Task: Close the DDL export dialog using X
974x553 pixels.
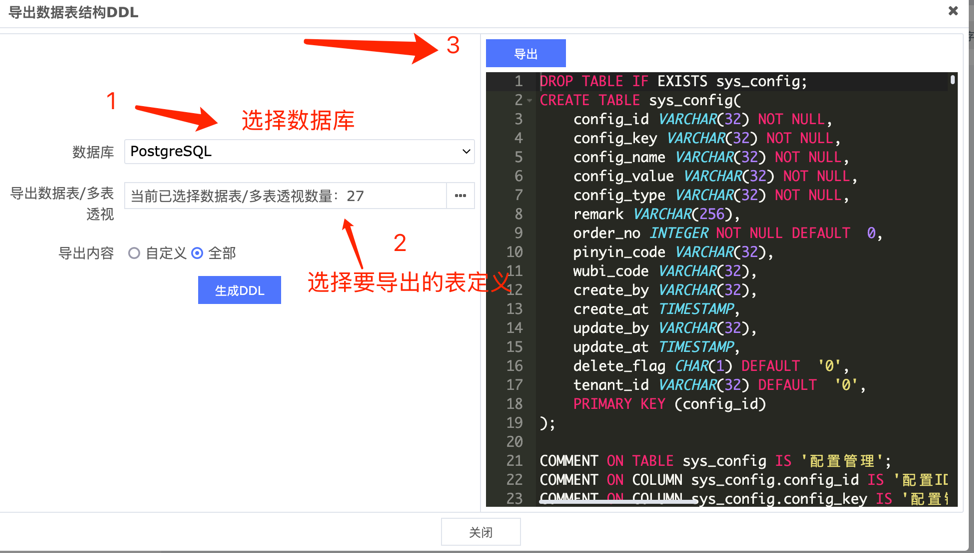Action: pos(952,11)
